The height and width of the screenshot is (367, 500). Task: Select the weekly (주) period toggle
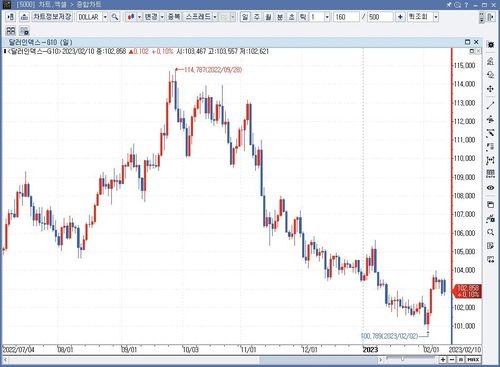[257, 17]
